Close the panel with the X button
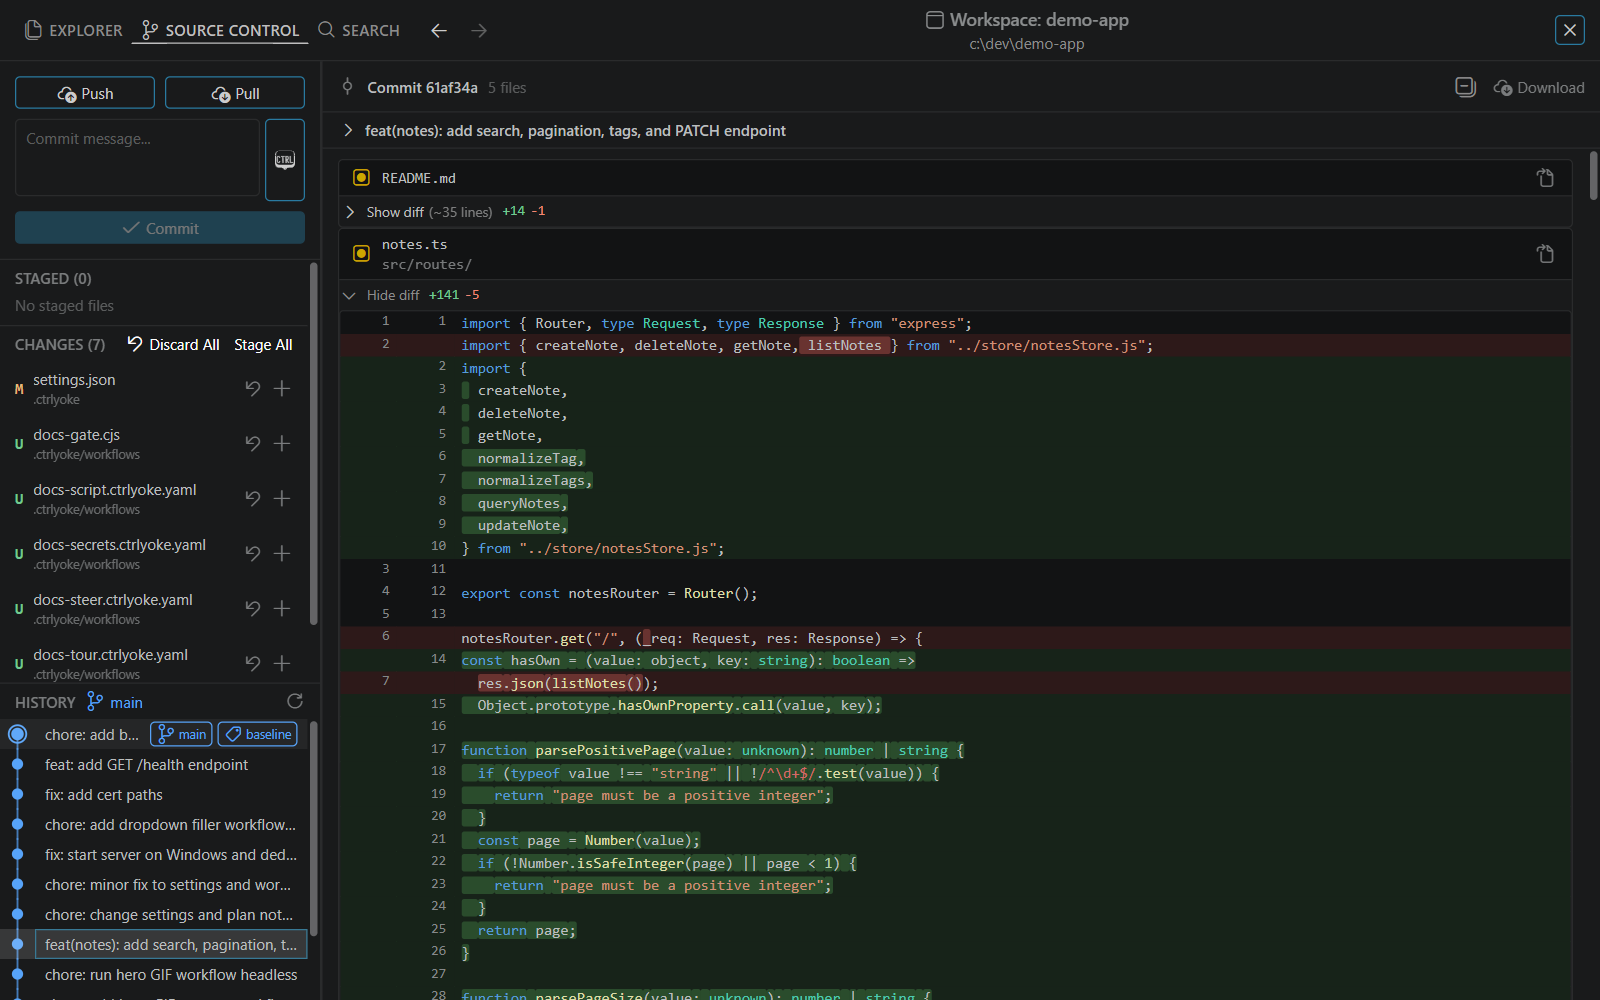 point(1570,30)
